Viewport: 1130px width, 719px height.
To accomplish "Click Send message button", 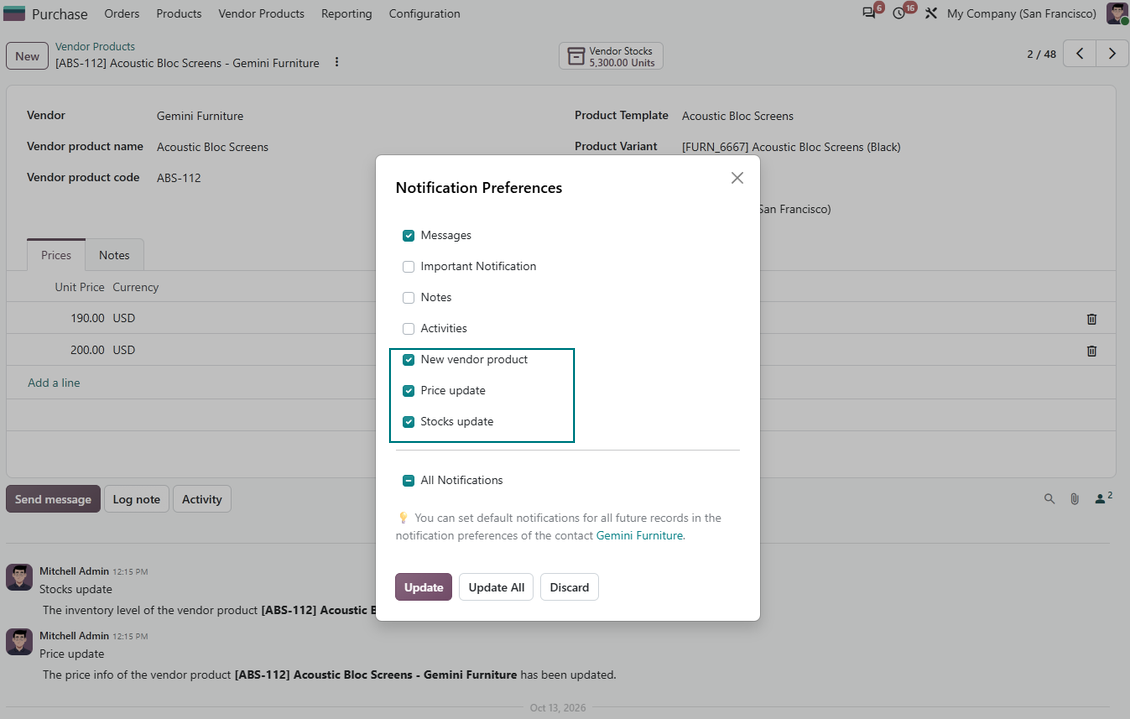I will tap(53, 499).
